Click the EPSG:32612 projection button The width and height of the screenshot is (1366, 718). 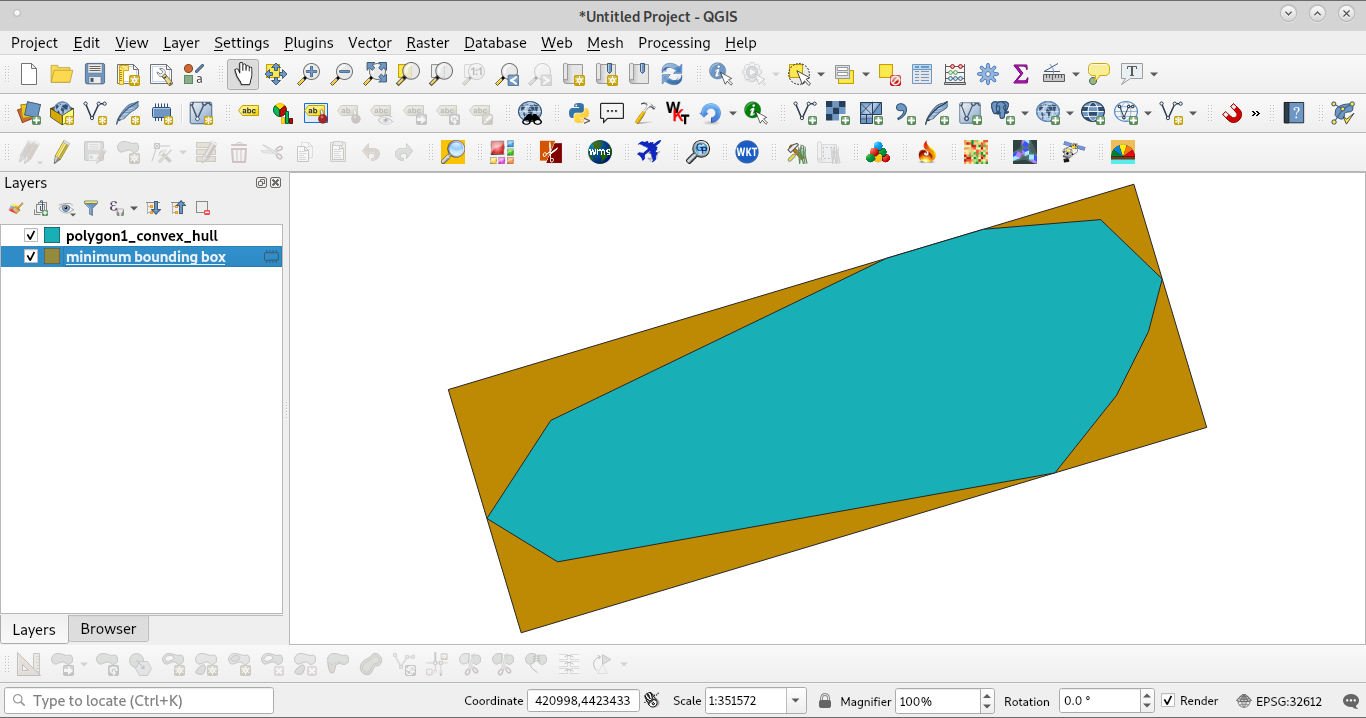(x=1289, y=701)
